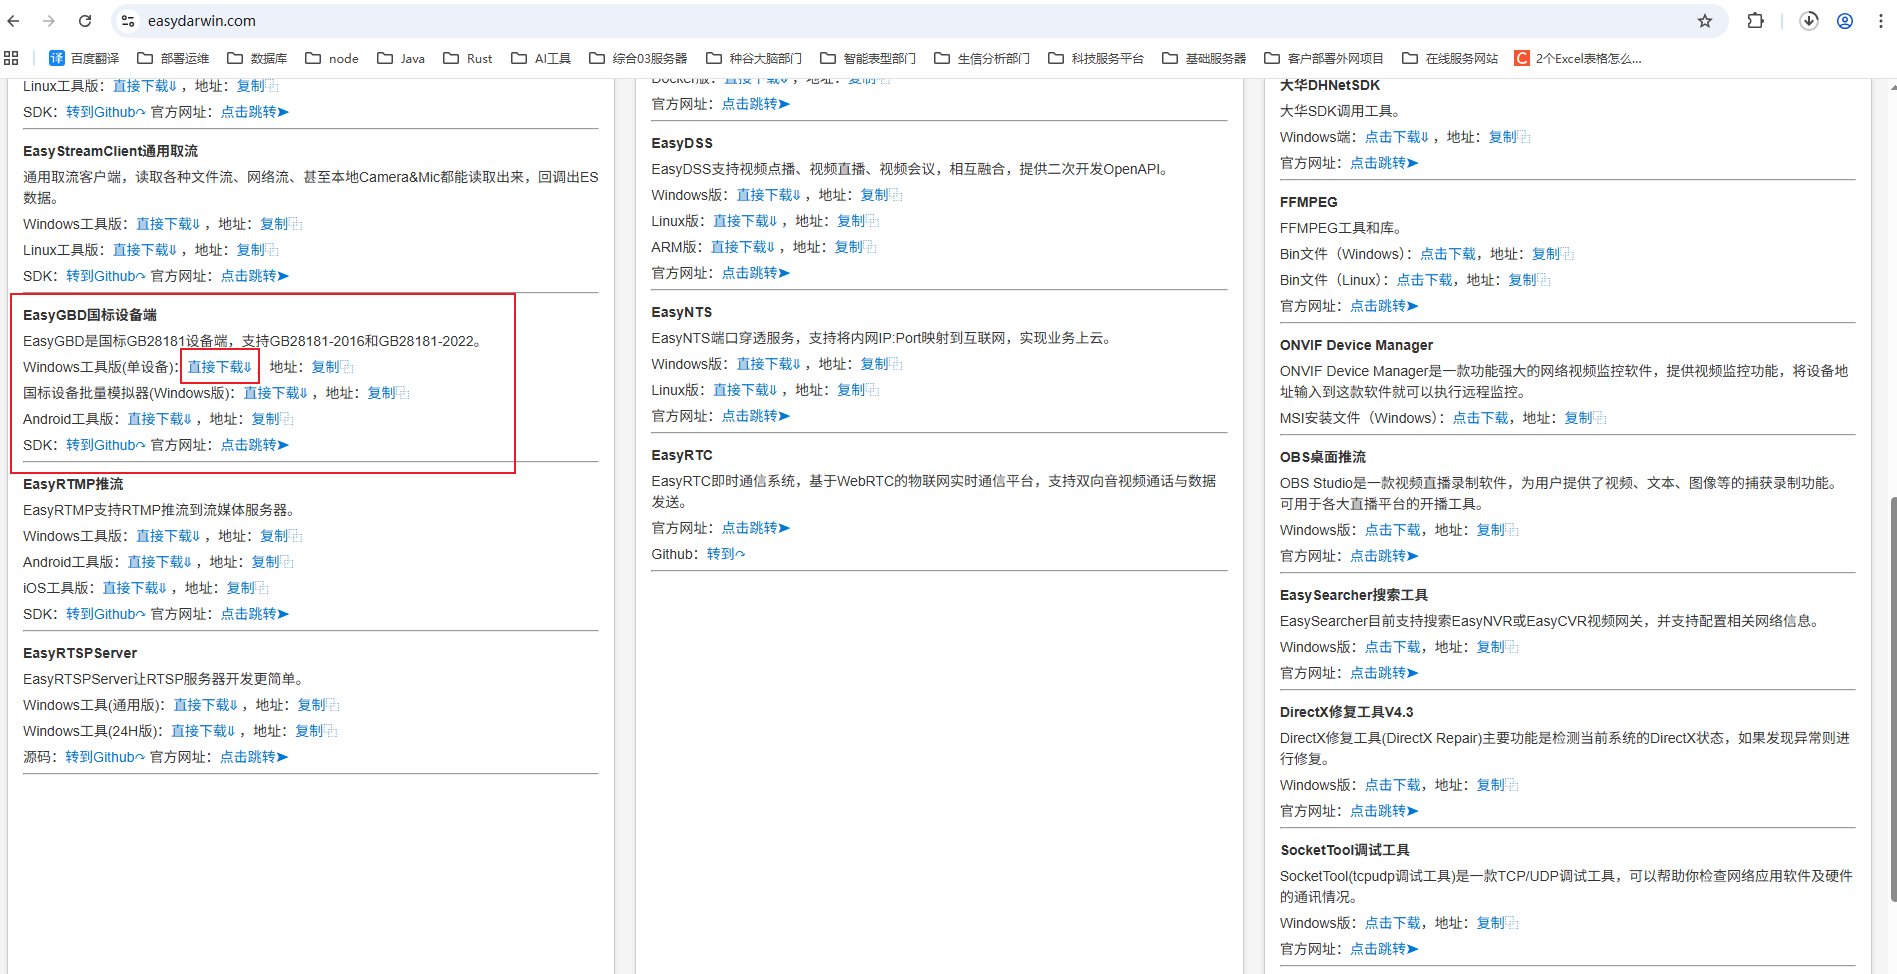Expand the 综合03服务器 bookmark folder
The image size is (1897, 974).
[x=638, y=58]
